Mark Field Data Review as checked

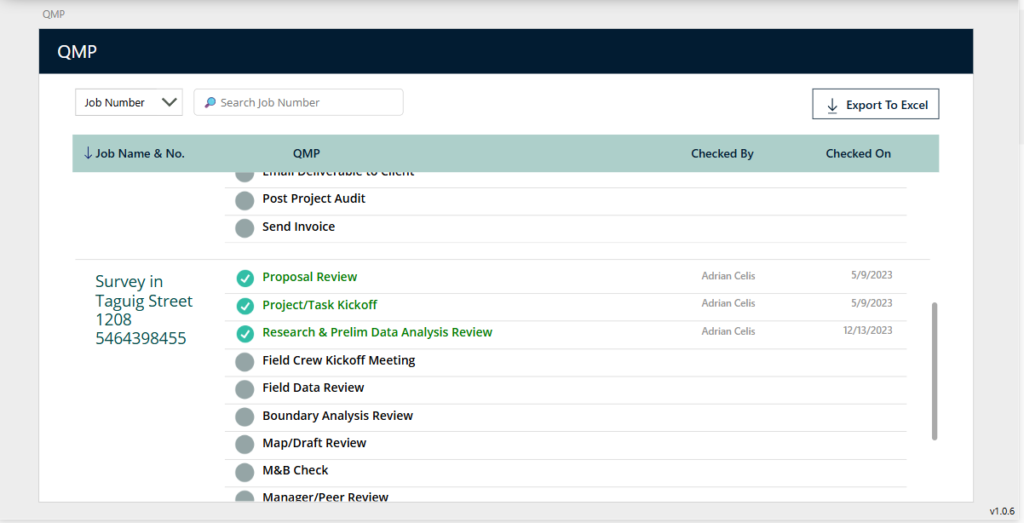tap(245, 389)
